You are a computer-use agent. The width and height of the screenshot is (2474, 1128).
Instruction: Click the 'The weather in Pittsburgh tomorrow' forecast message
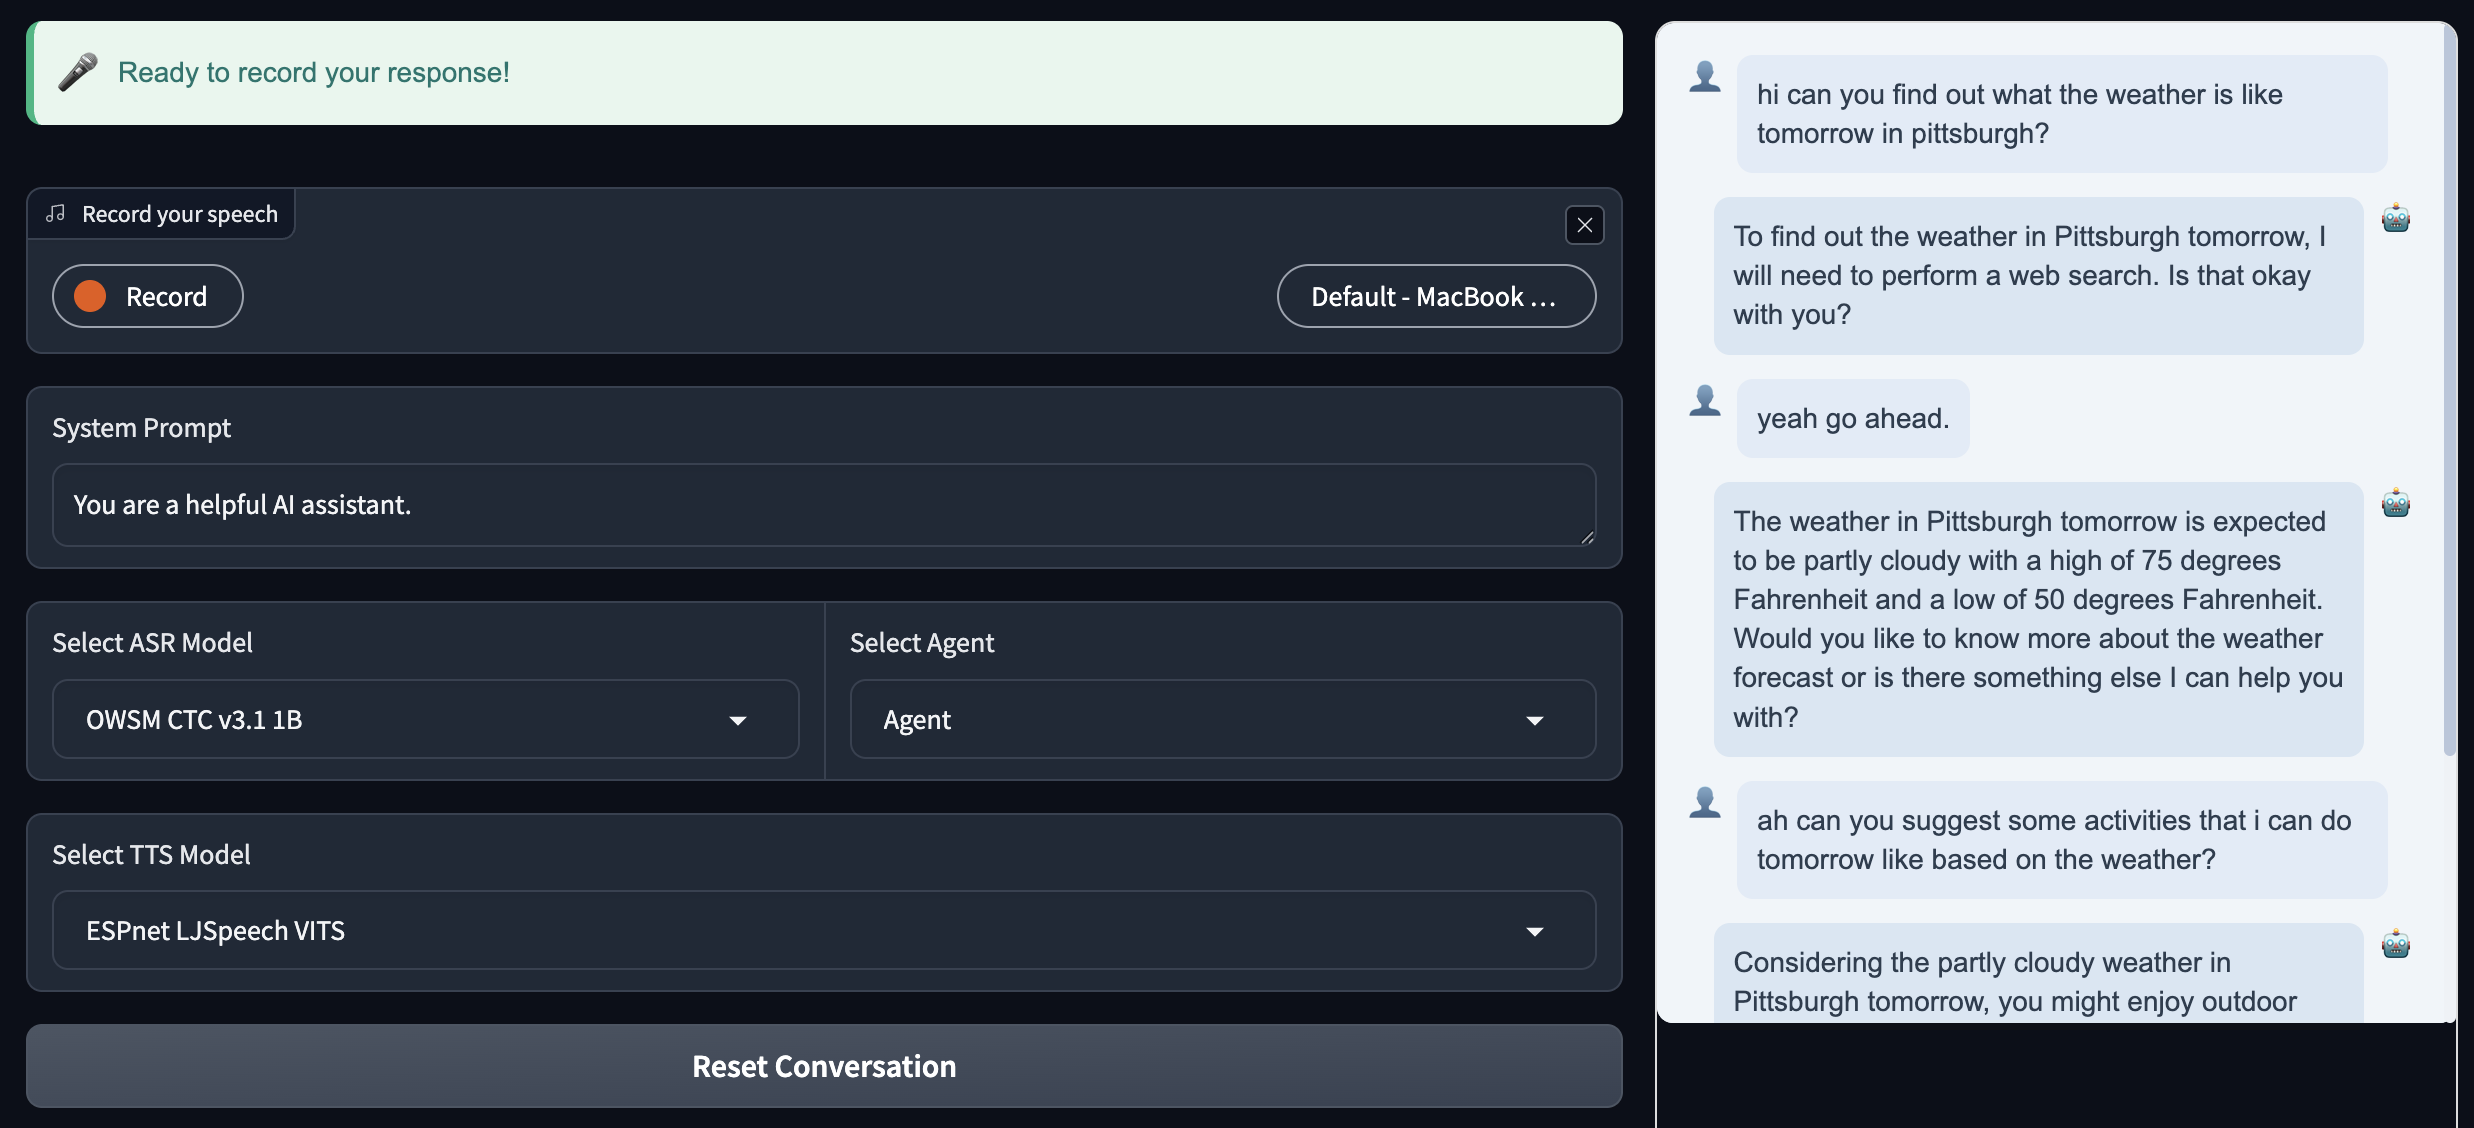(x=2038, y=619)
